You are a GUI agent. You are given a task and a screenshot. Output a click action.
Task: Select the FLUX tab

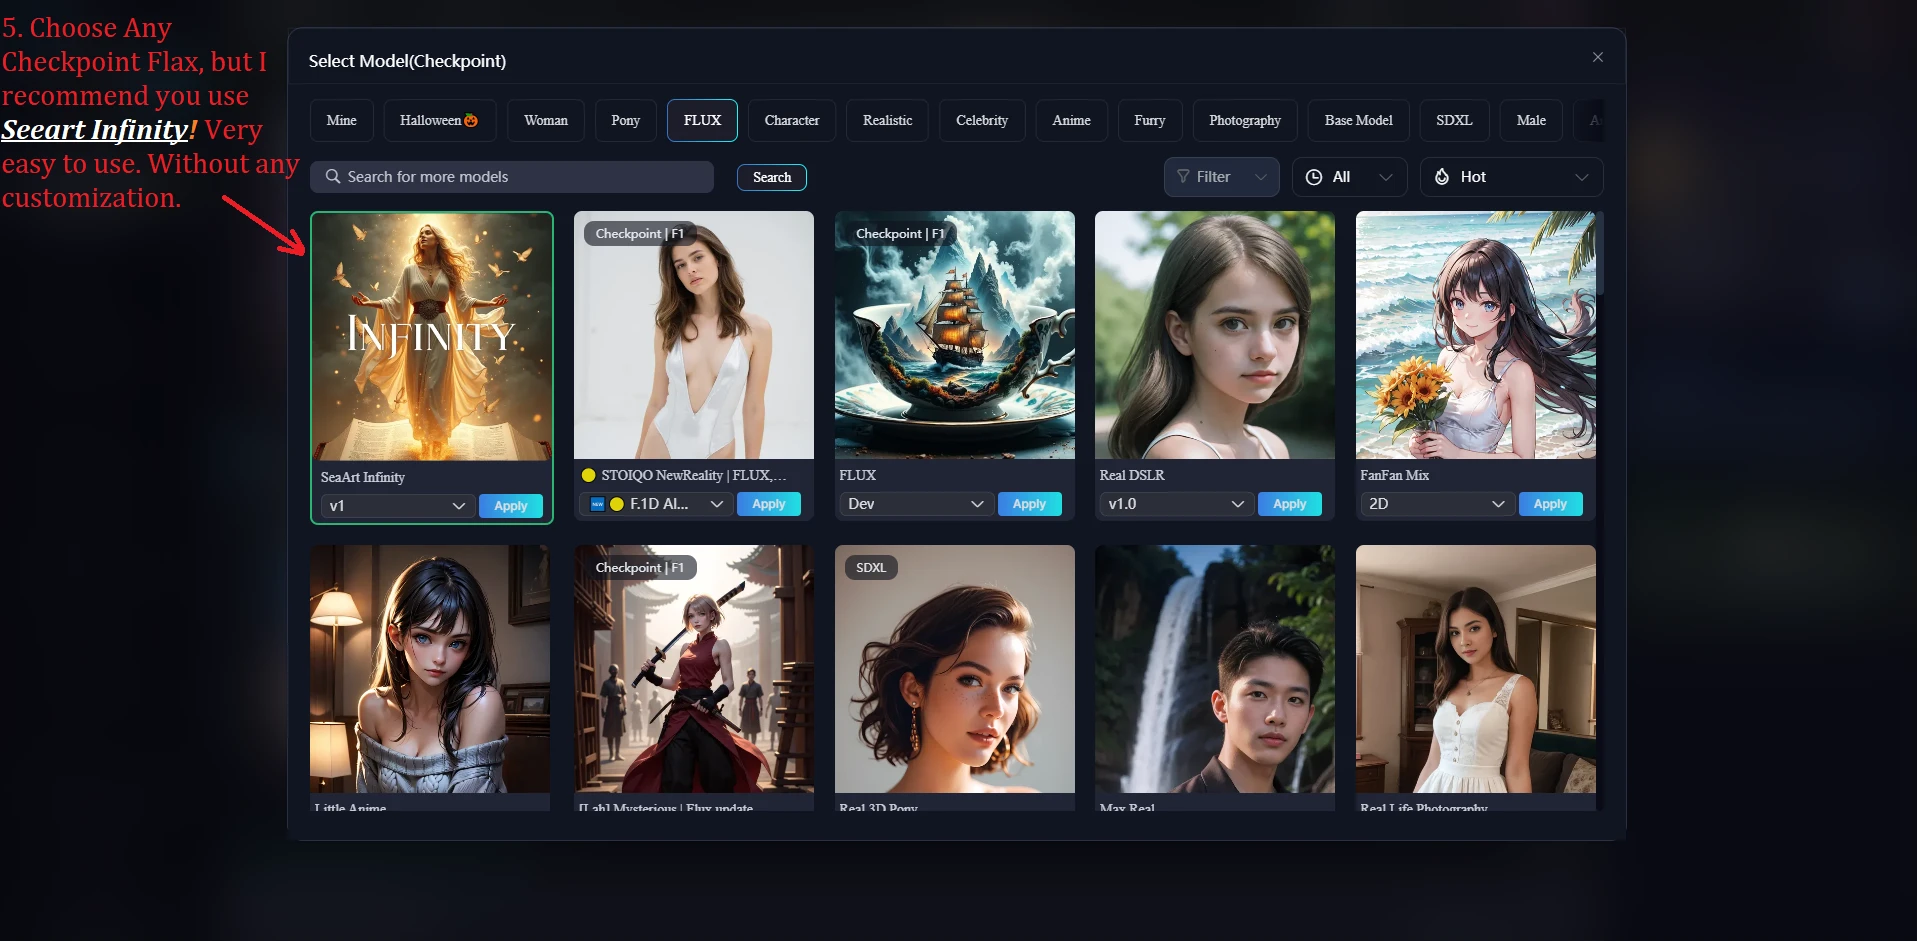coord(702,120)
